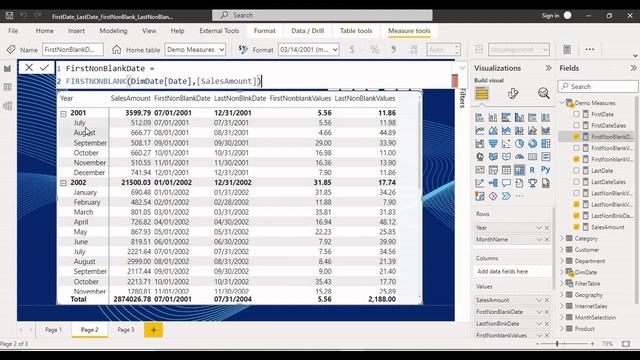Check the FirstDateSales measure checkbox
Image resolution: width=640 pixels, height=360 pixels.
click(576, 125)
